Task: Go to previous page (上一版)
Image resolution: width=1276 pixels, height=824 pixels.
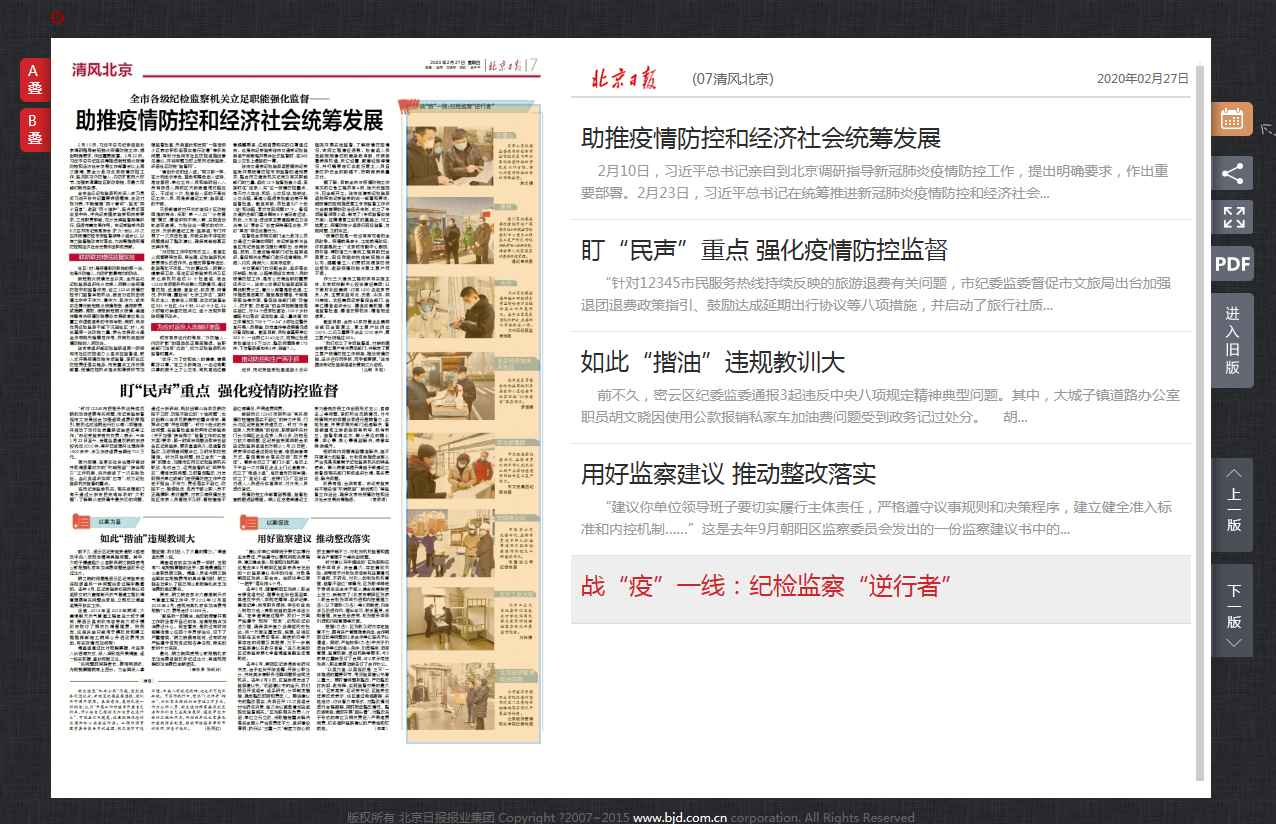Action: point(1232,505)
